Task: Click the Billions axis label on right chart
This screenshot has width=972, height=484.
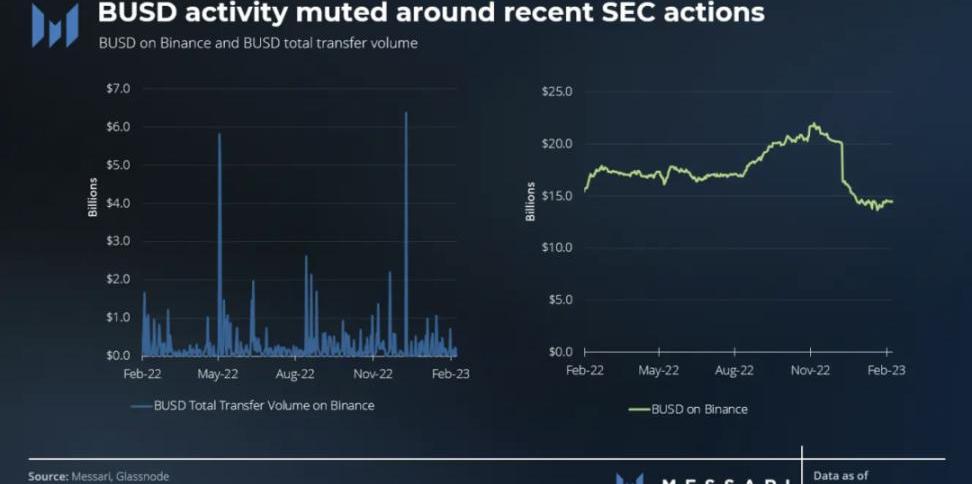Action: (x=530, y=201)
